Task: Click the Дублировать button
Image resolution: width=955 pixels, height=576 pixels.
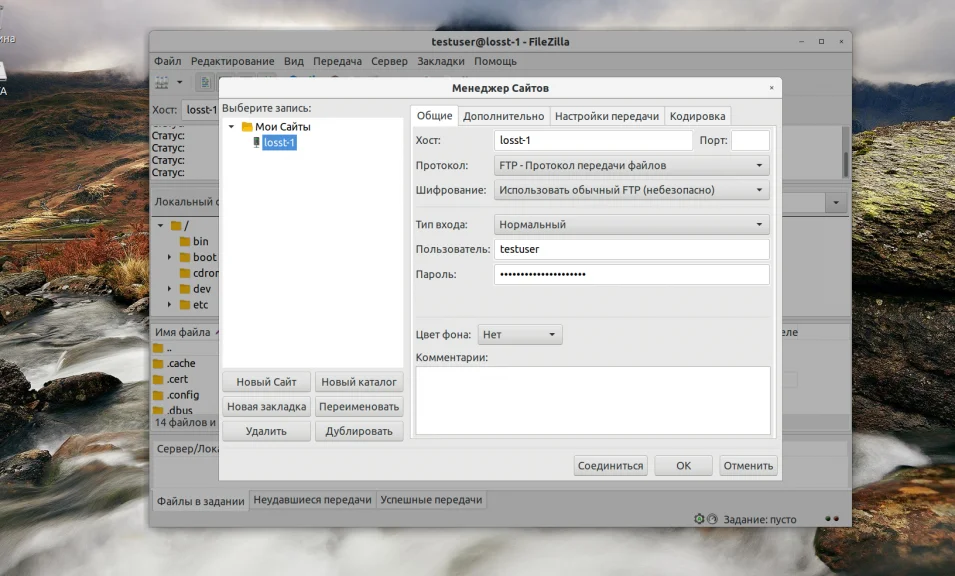Action: (x=359, y=431)
